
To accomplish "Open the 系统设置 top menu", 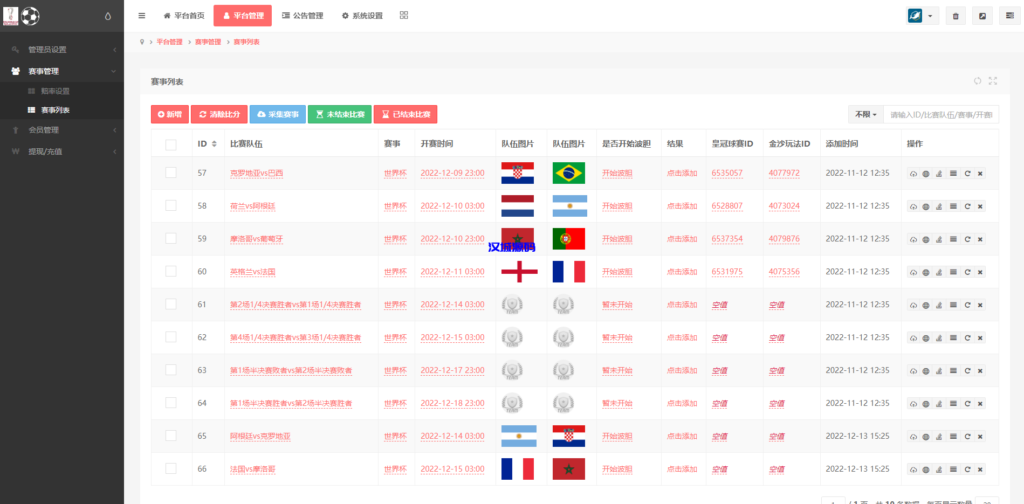I will [362, 16].
